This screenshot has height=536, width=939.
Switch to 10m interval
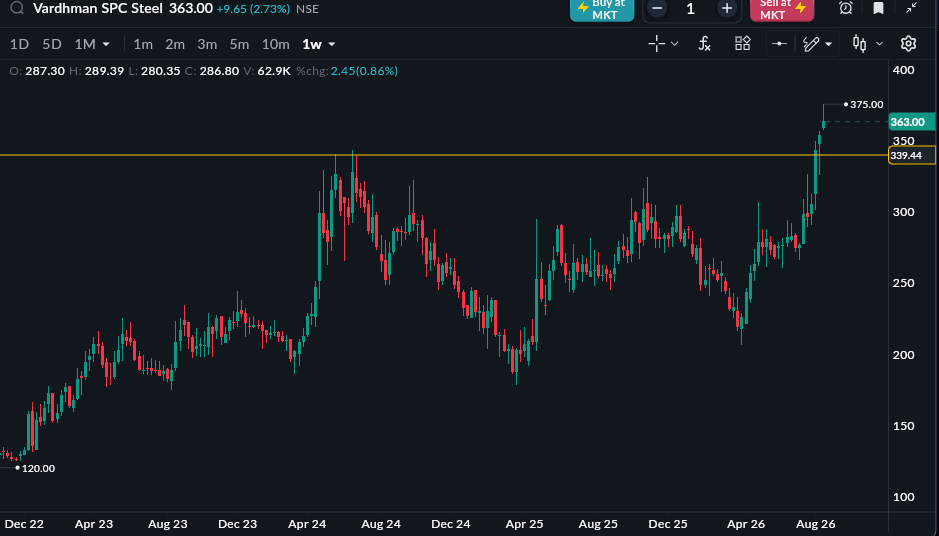click(275, 44)
